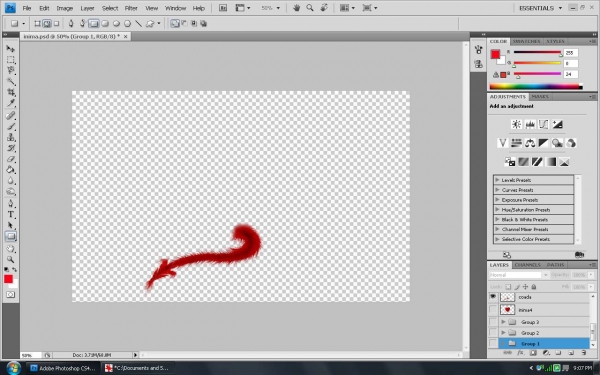This screenshot has height=375, width=600.
Task: Show the Group 1 layer group
Action: [x=493, y=343]
